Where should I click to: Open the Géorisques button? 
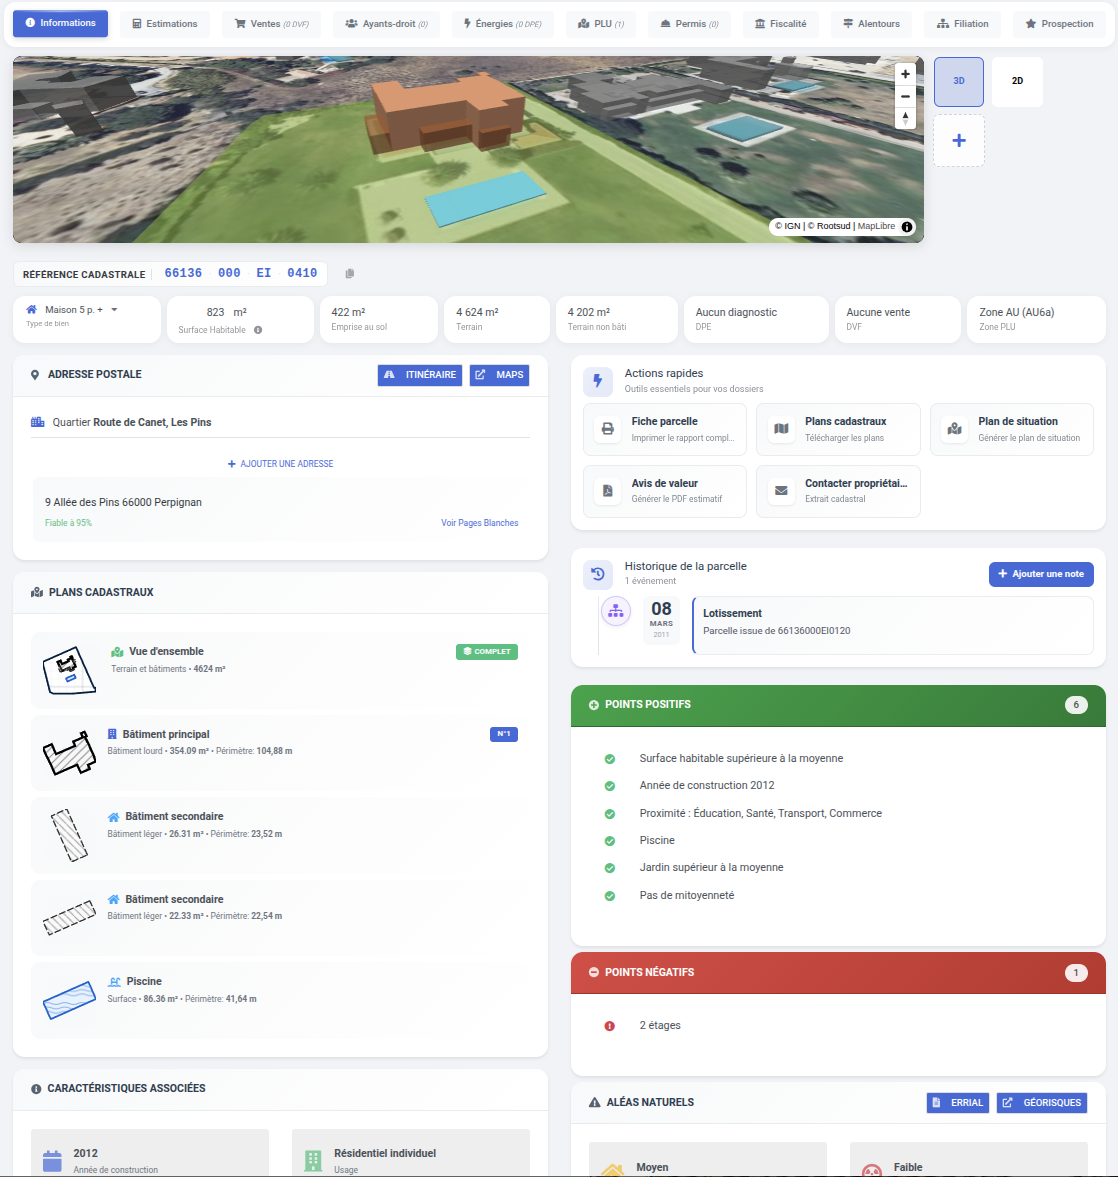[1041, 1103]
